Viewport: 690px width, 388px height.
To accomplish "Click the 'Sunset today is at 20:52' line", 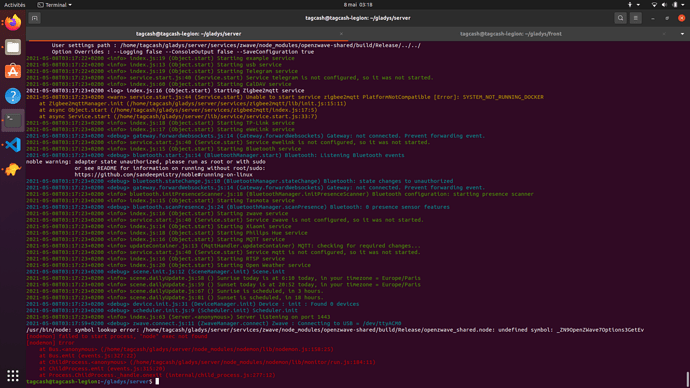I will pyautogui.click(x=223, y=285).
